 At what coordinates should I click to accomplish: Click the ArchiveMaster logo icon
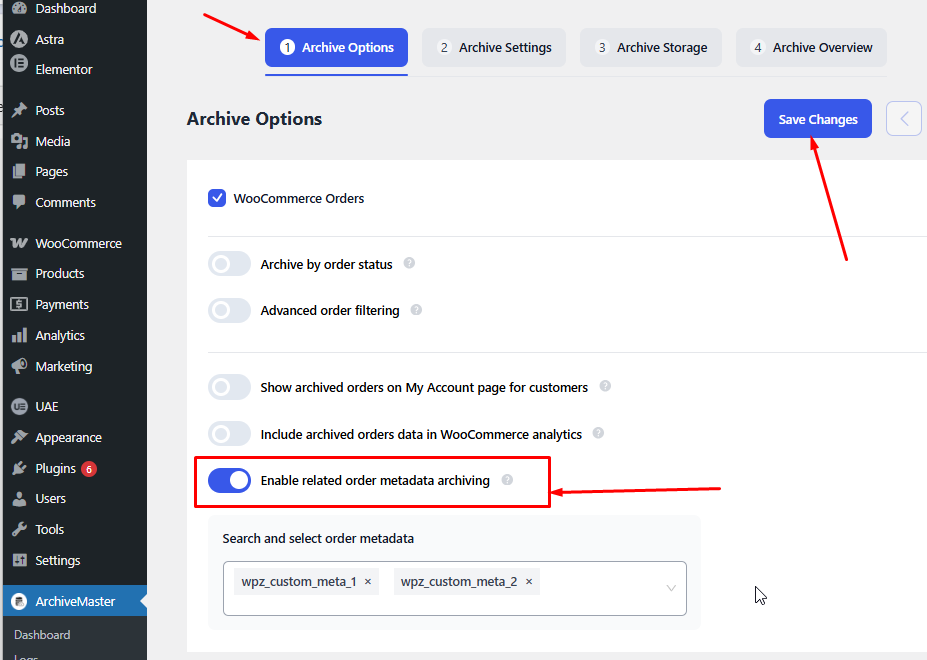pyautogui.click(x=20, y=601)
